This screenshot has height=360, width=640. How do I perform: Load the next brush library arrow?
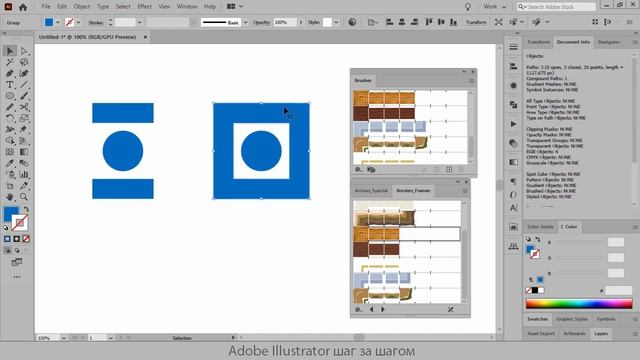(x=383, y=309)
